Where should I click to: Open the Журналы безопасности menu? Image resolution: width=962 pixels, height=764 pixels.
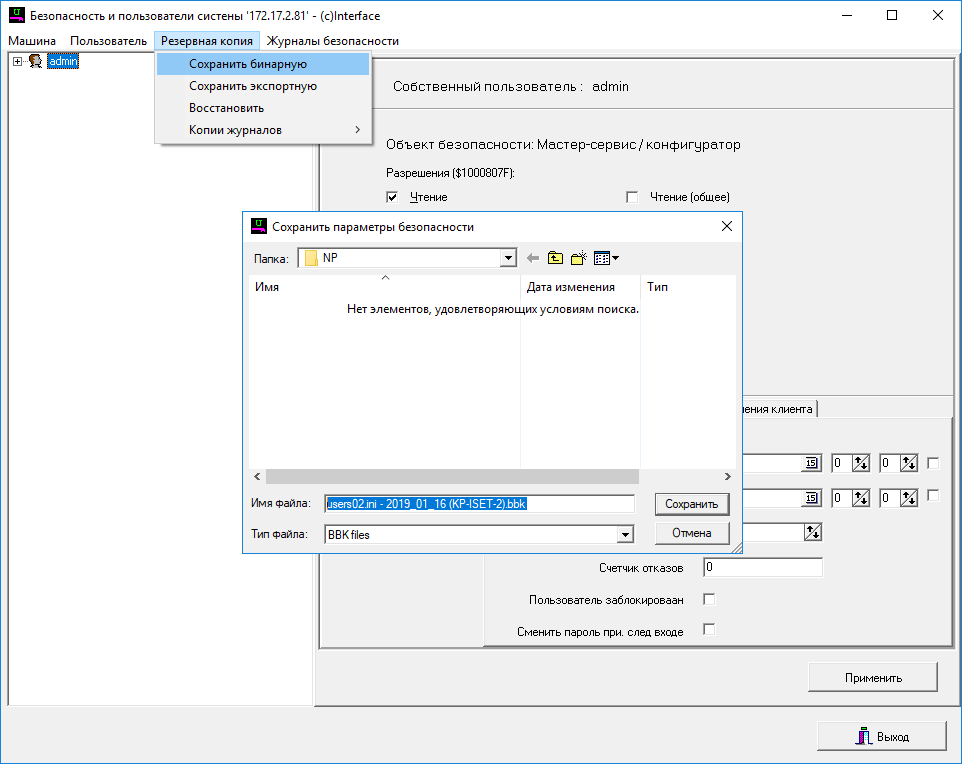pos(332,41)
